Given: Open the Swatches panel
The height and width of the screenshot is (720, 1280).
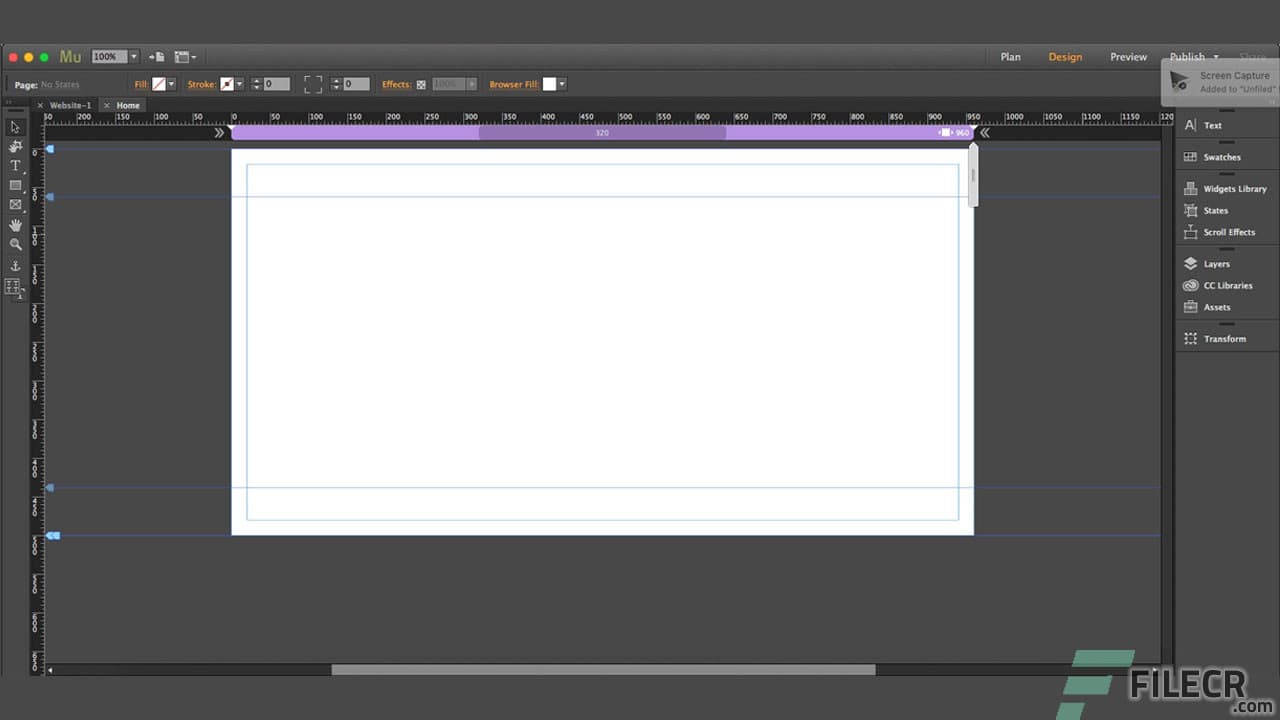Looking at the screenshot, I should pos(1222,157).
